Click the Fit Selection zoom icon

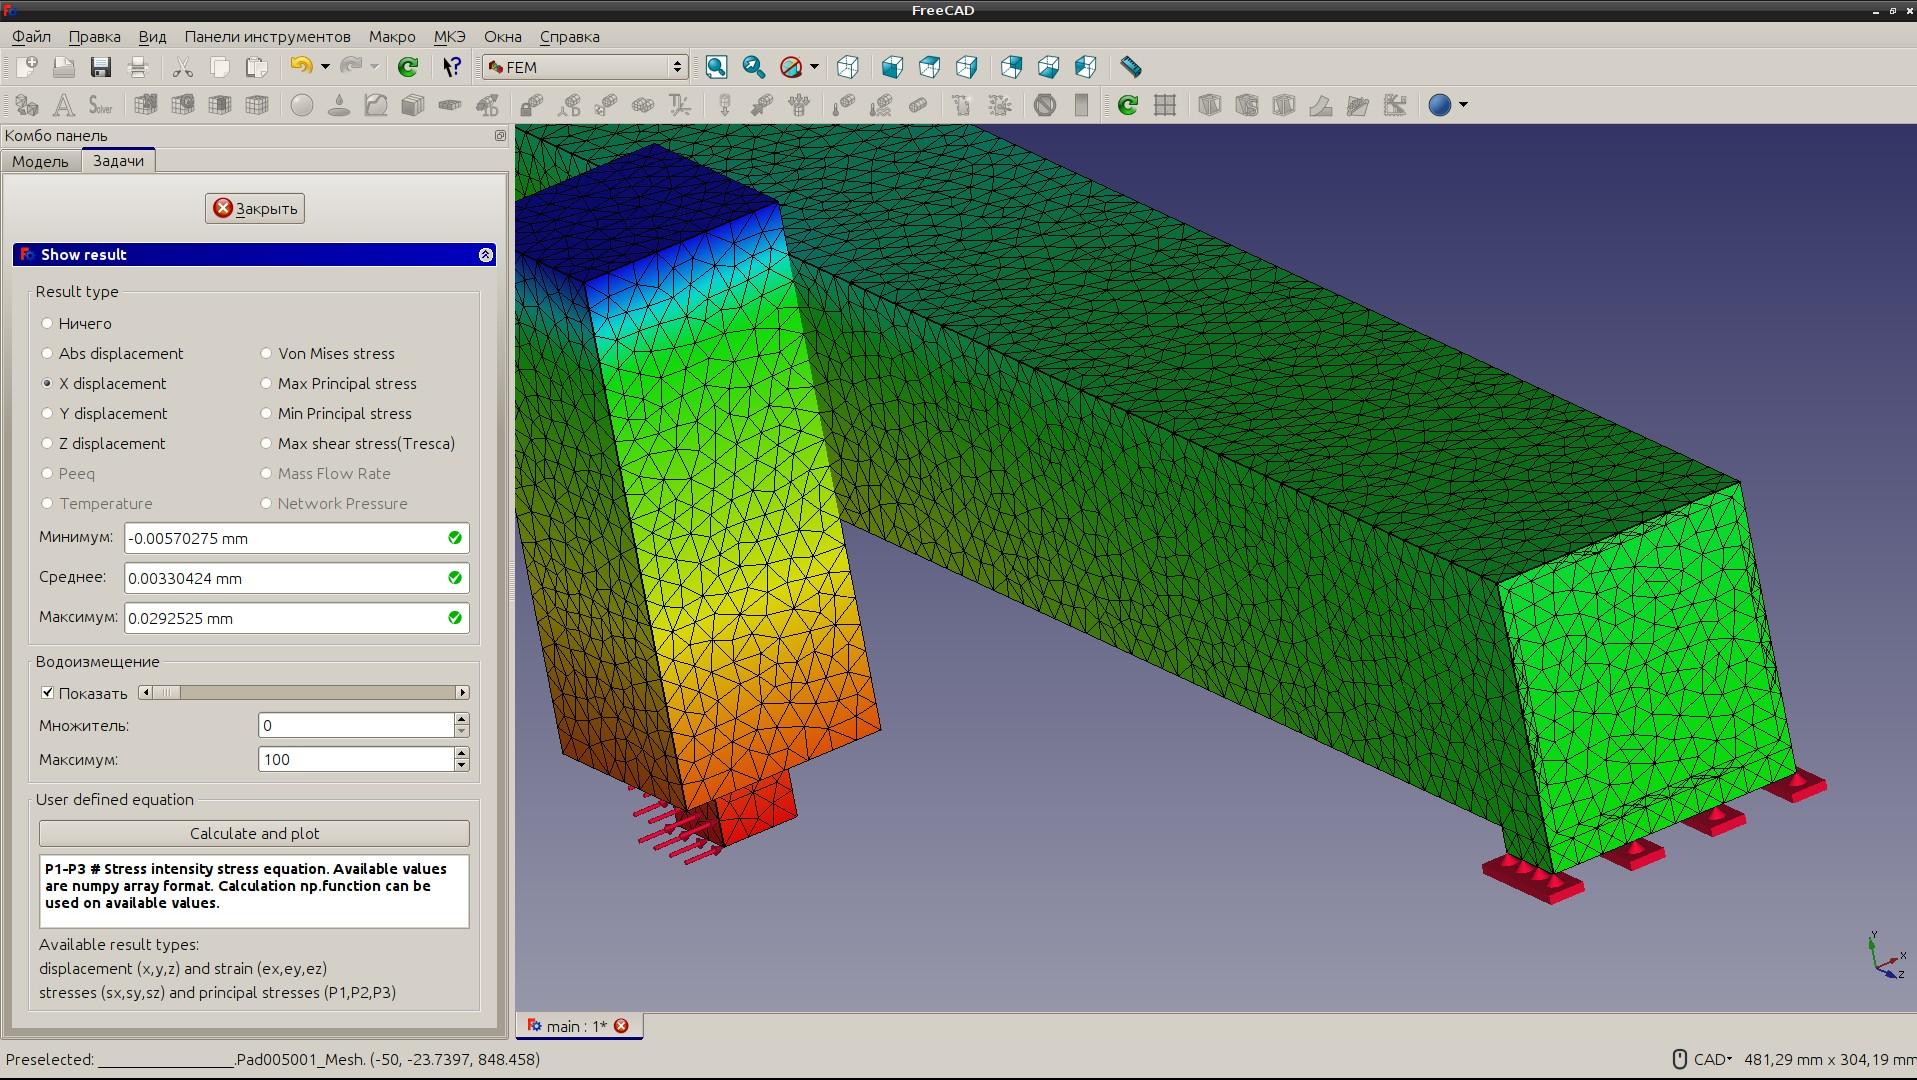point(754,67)
